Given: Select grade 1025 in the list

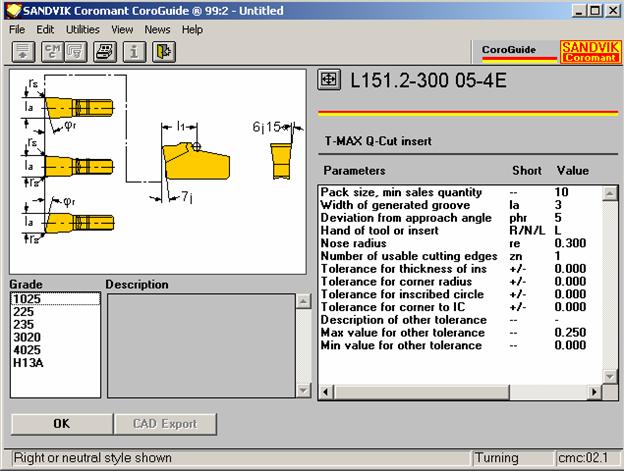Looking at the screenshot, I should (55, 299).
